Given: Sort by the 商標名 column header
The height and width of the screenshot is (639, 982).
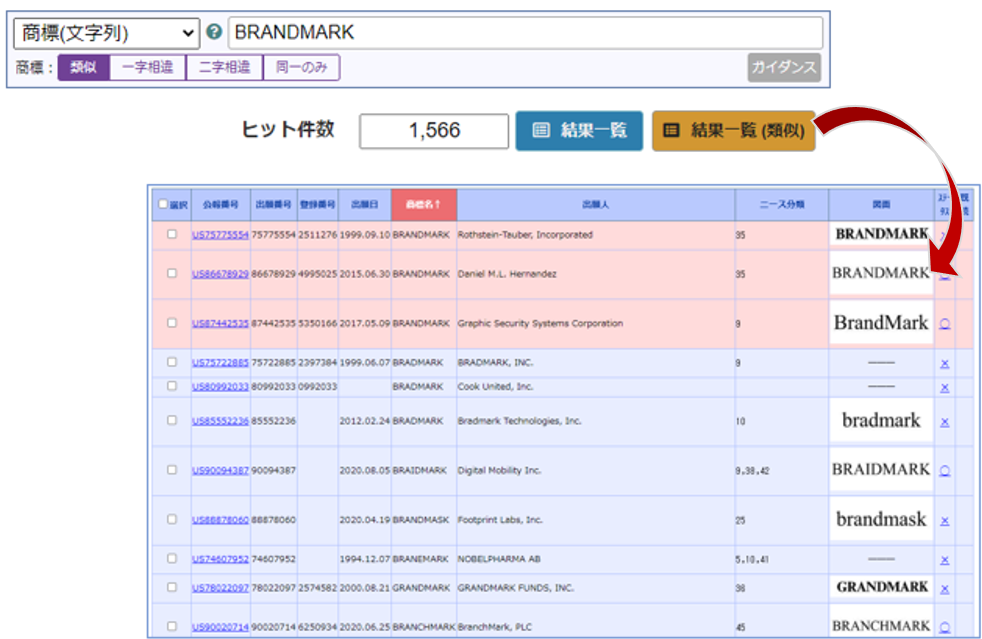Looking at the screenshot, I should click(x=424, y=205).
